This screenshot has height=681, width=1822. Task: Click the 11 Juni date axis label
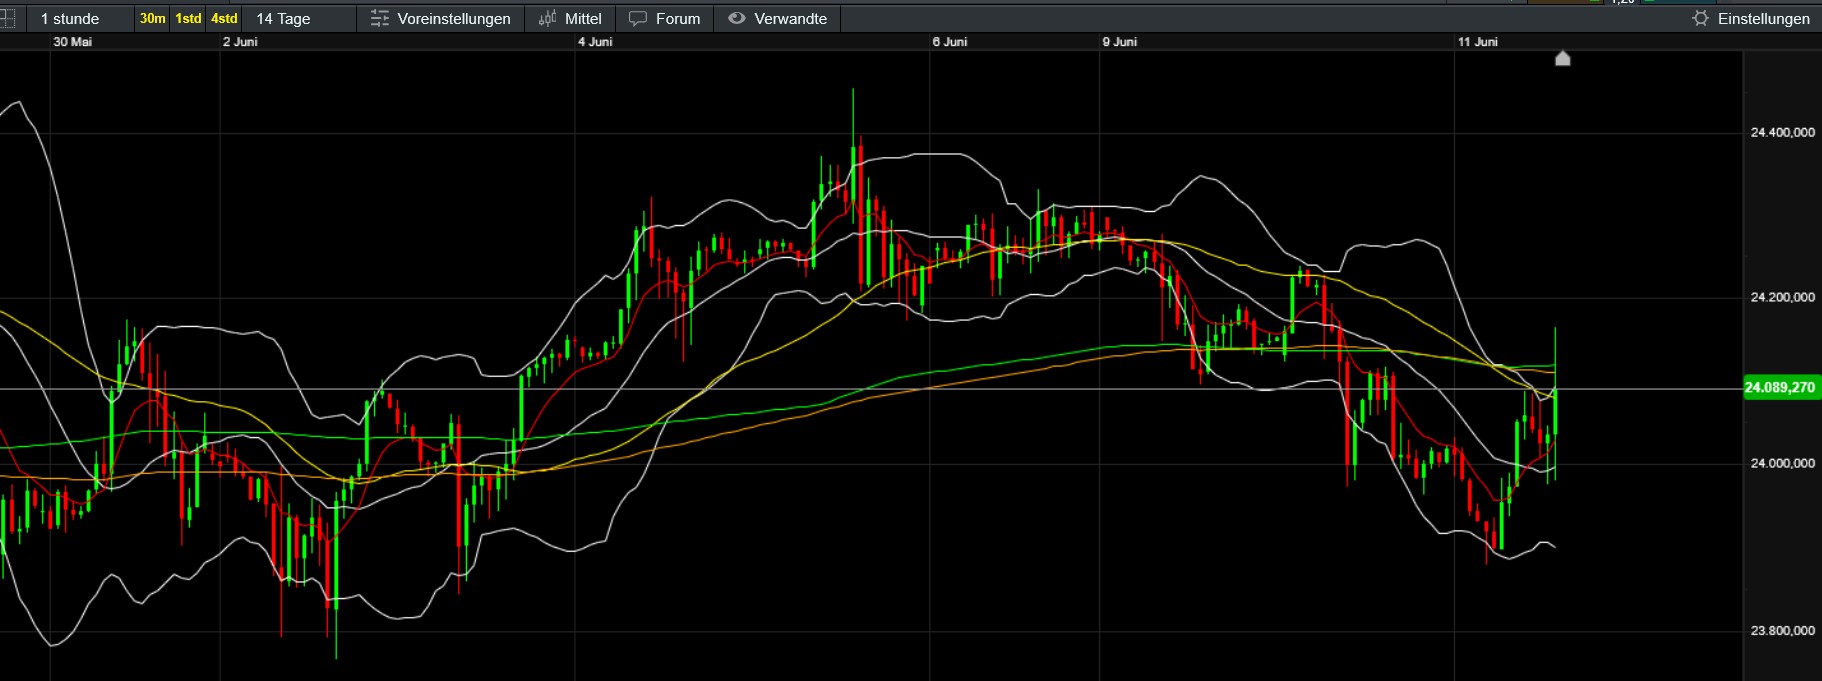click(1478, 42)
